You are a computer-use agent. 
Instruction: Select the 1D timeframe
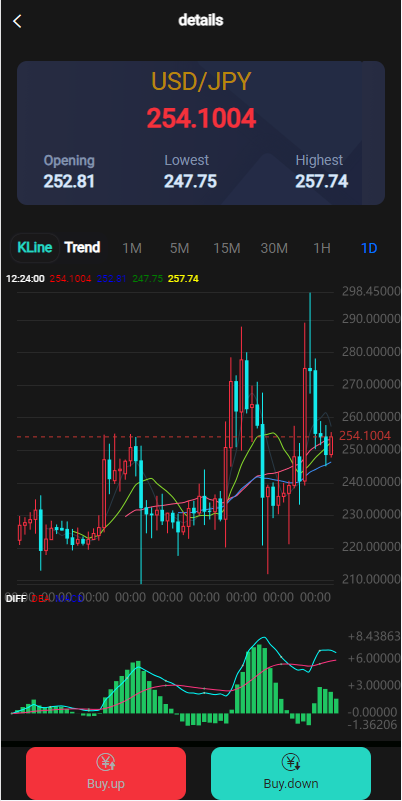coord(369,249)
